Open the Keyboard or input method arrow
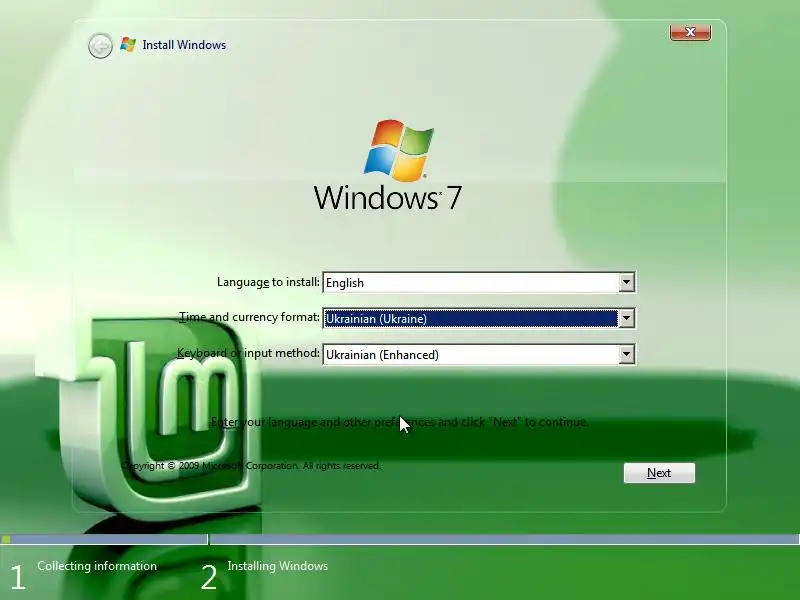Screen dimensions: 800x600 (627, 354)
